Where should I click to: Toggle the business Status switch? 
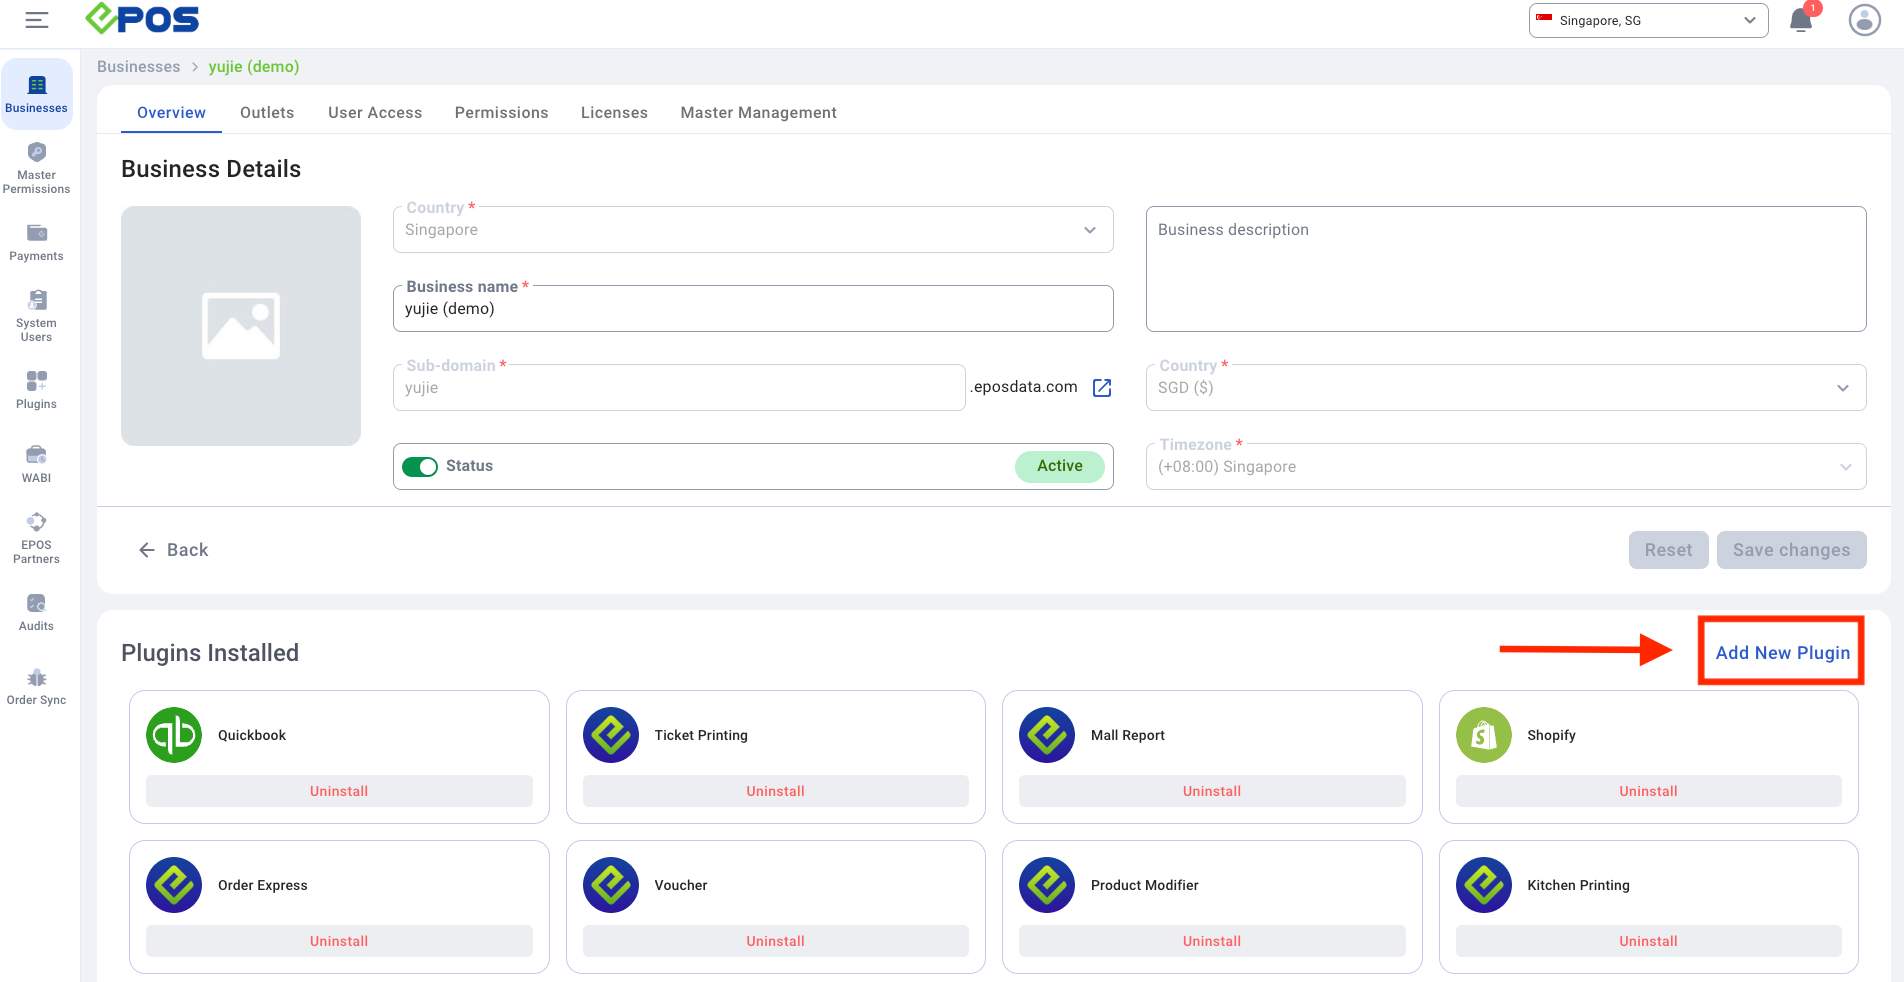point(420,467)
